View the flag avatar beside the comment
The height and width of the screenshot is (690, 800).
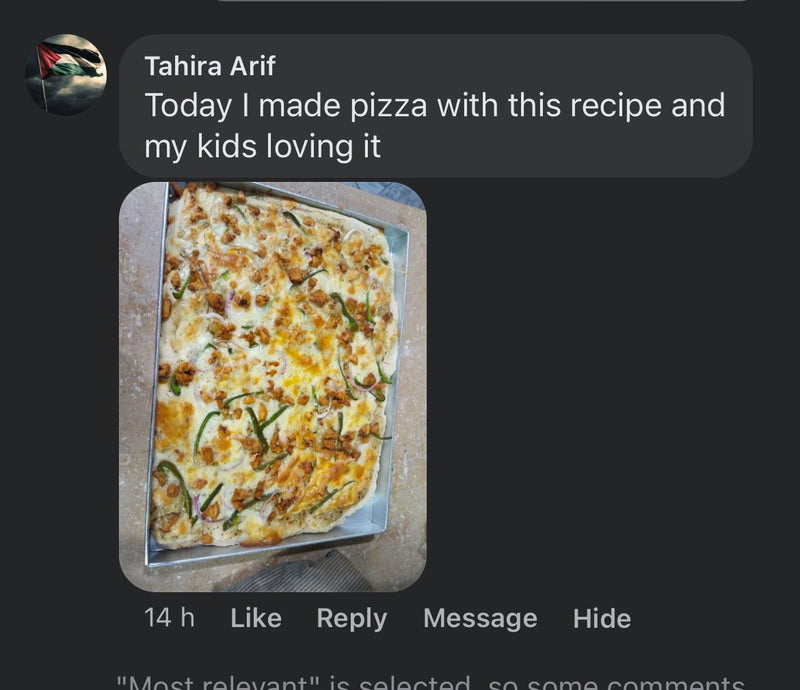66,74
